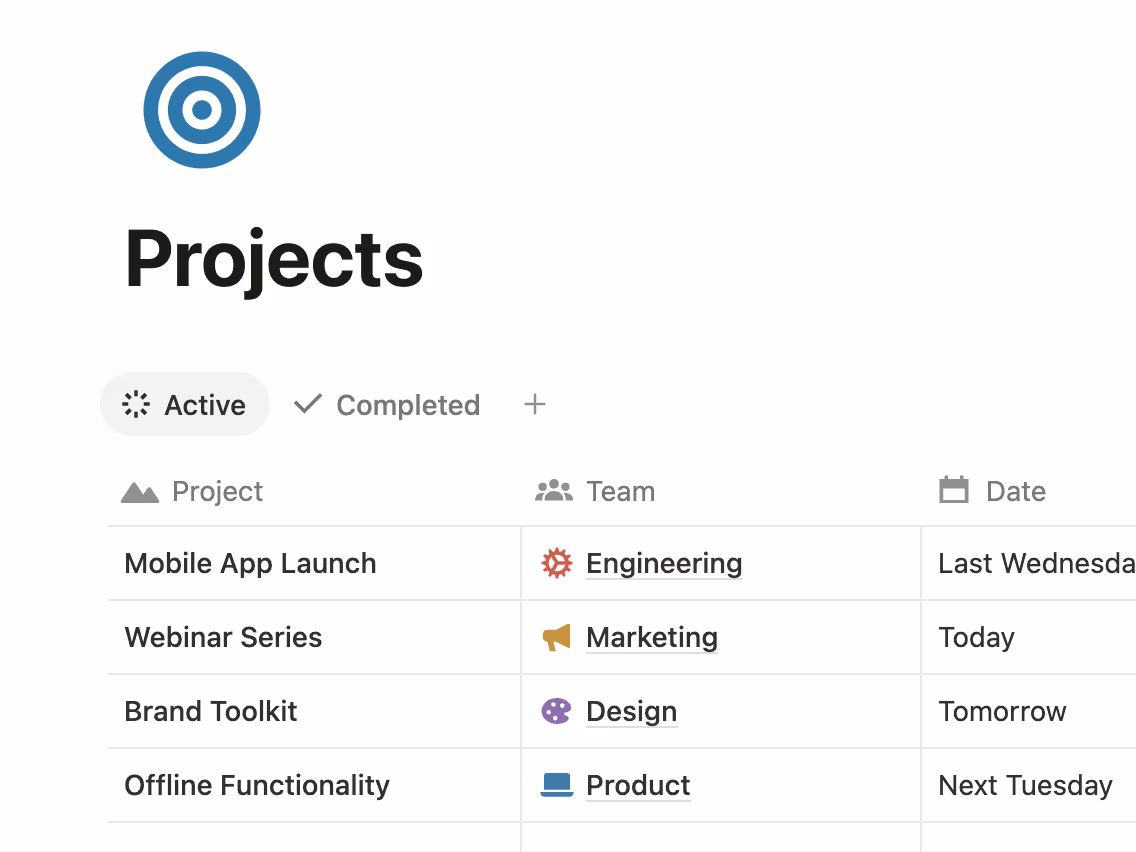The width and height of the screenshot is (1136, 852).
Task: Open the Marketing team link
Action: 652,637
